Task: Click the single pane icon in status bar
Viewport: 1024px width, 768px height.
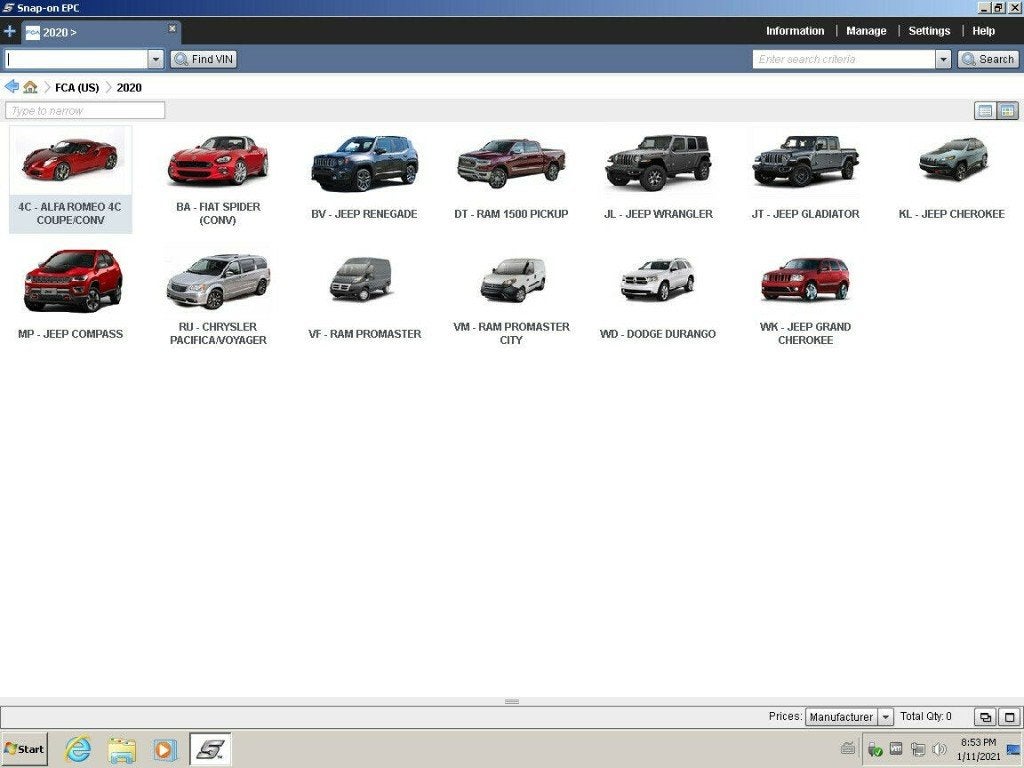Action: [1009, 717]
